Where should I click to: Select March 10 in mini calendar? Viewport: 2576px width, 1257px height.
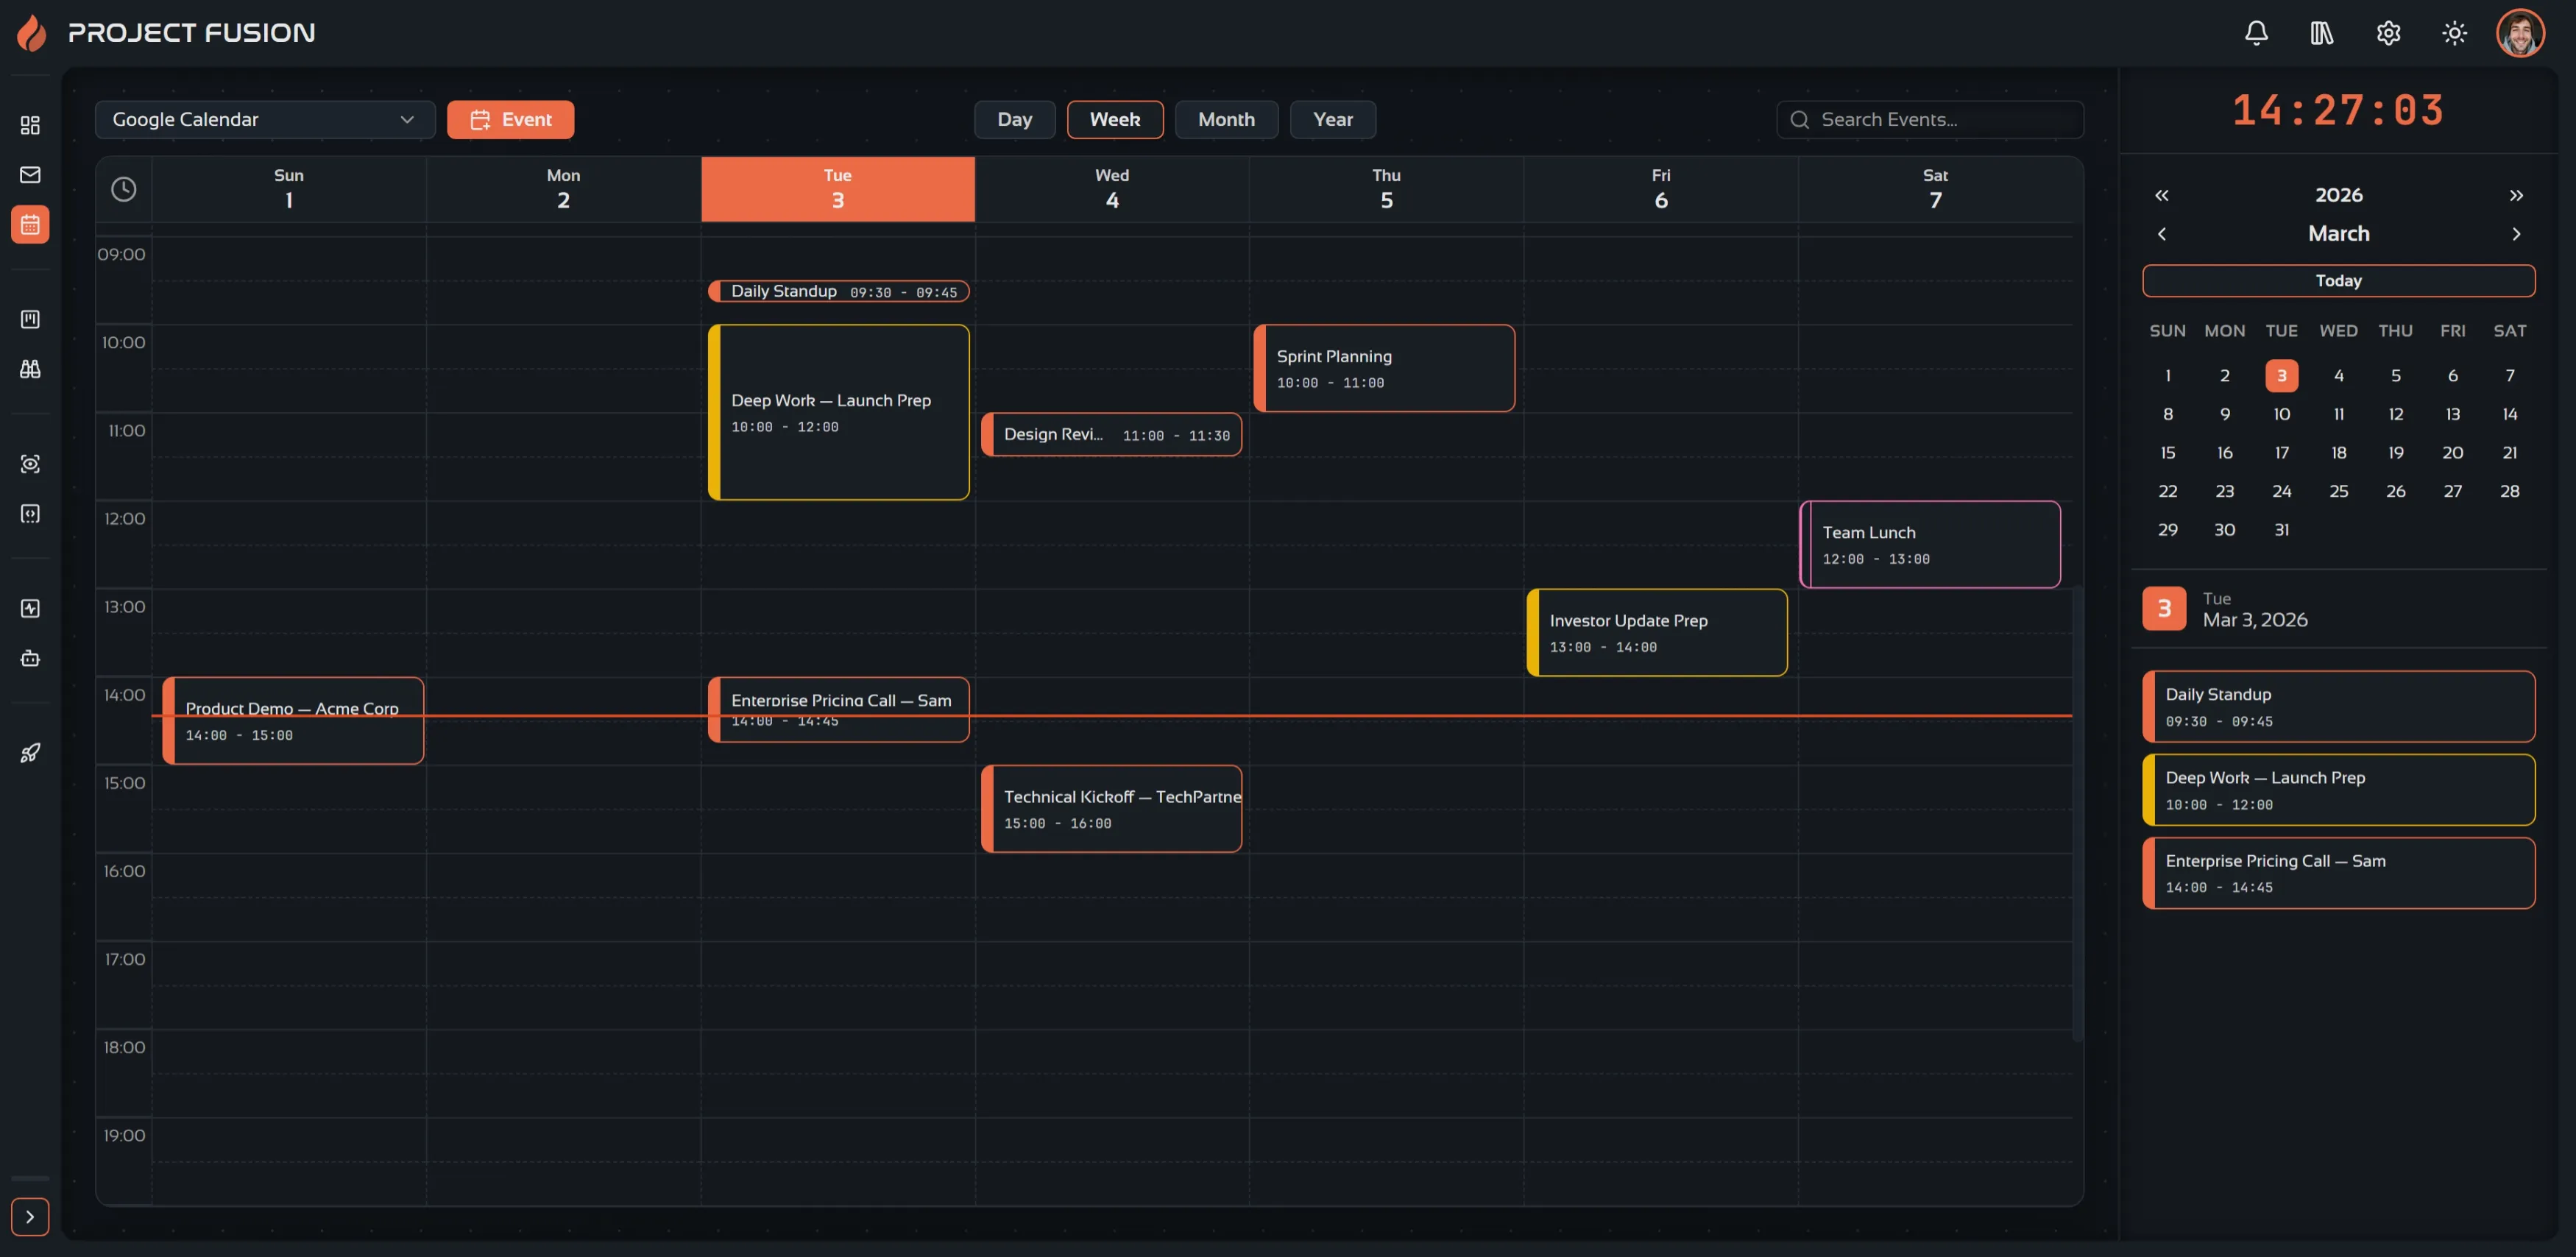(2281, 414)
